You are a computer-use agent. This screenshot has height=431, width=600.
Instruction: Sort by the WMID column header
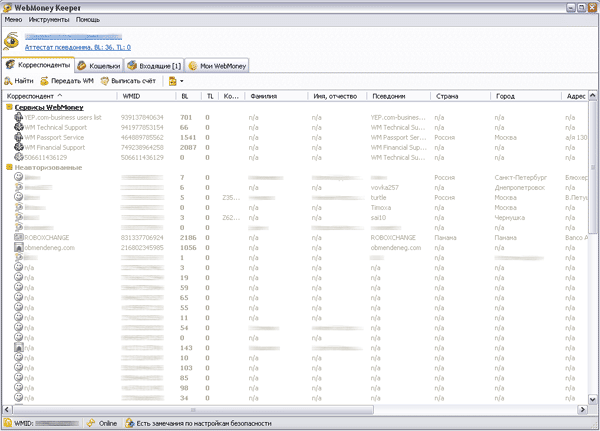[x=146, y=96]
